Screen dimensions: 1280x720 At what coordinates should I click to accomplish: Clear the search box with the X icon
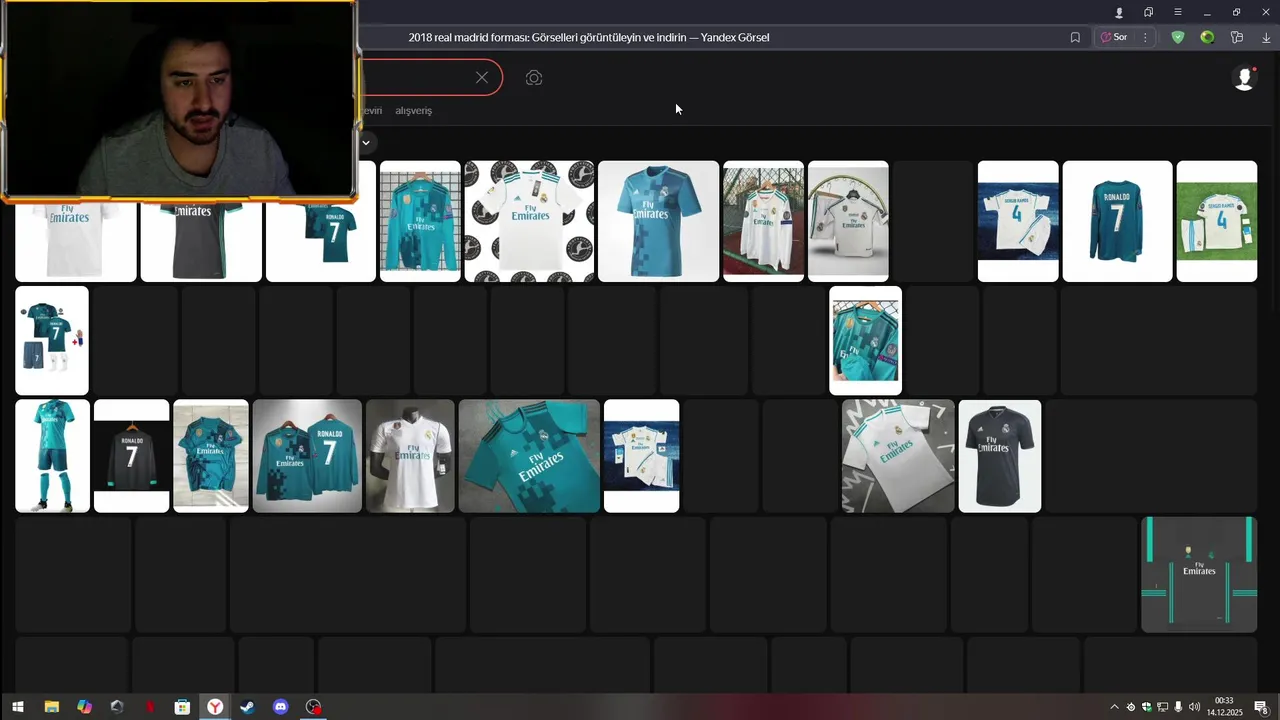click(x=482, y=77)
